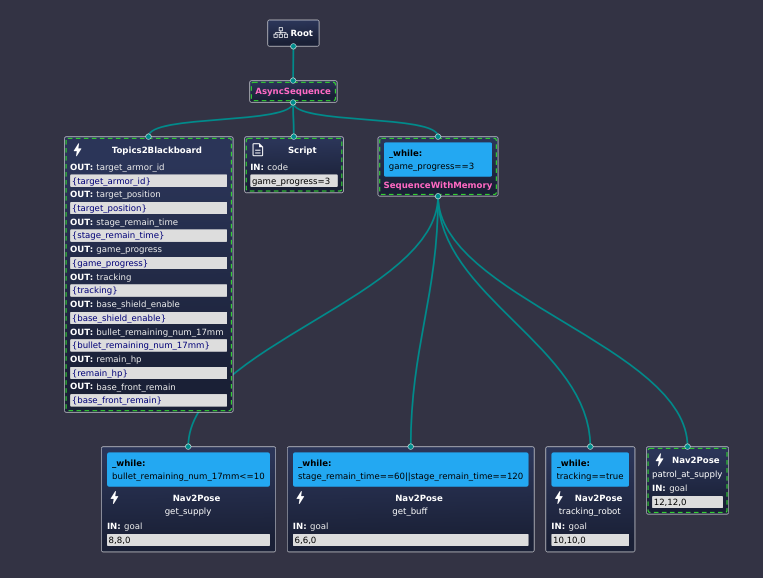Screen dimensions: 763x578
Task: Click the tracking_robot Nav2Pose lightning icon
Action: (x=559, y=498)
